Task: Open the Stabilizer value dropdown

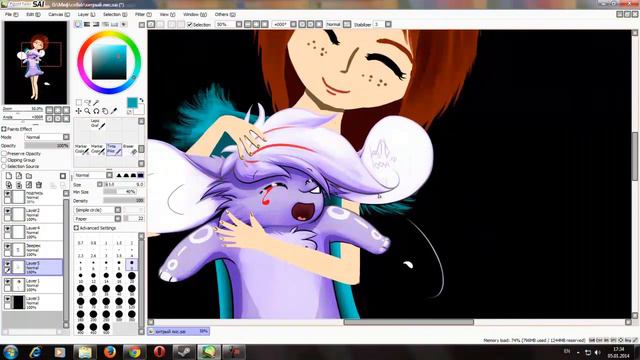Action: pyautogui.click(x=388, y=24)
